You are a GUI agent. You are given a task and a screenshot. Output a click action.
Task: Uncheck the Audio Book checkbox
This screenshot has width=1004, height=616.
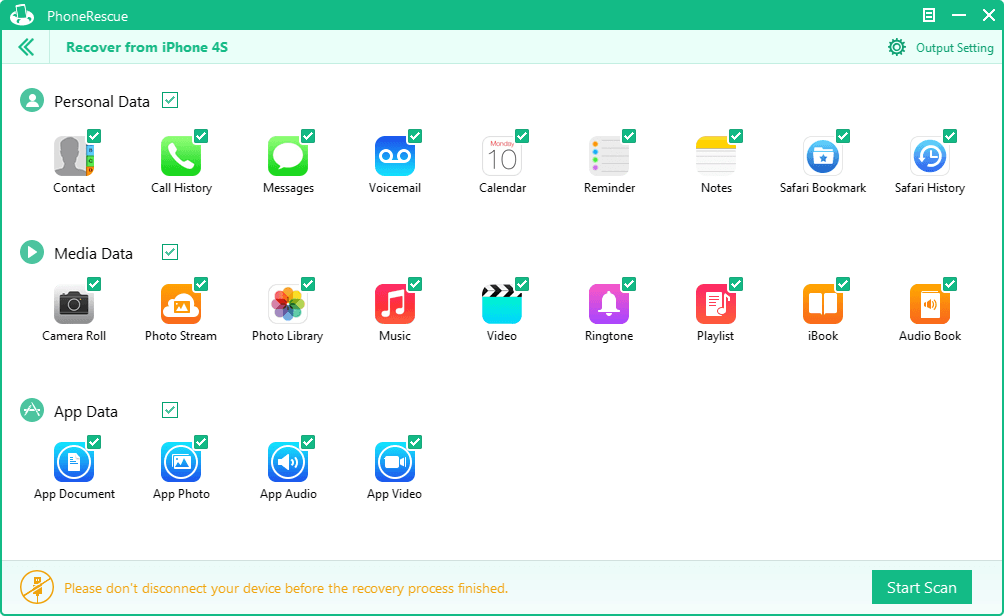950,284
